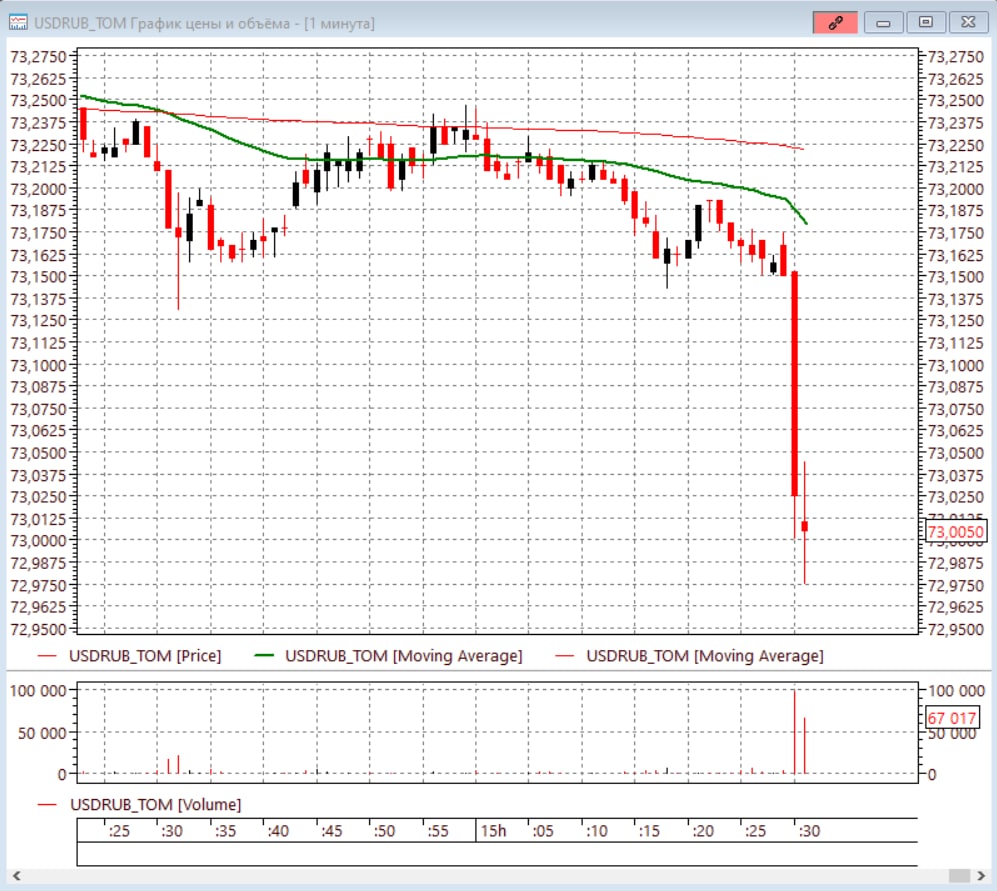Click the chart window icon in title bar
The width and height of the screenshot is (997, 891).
(18, 23)
